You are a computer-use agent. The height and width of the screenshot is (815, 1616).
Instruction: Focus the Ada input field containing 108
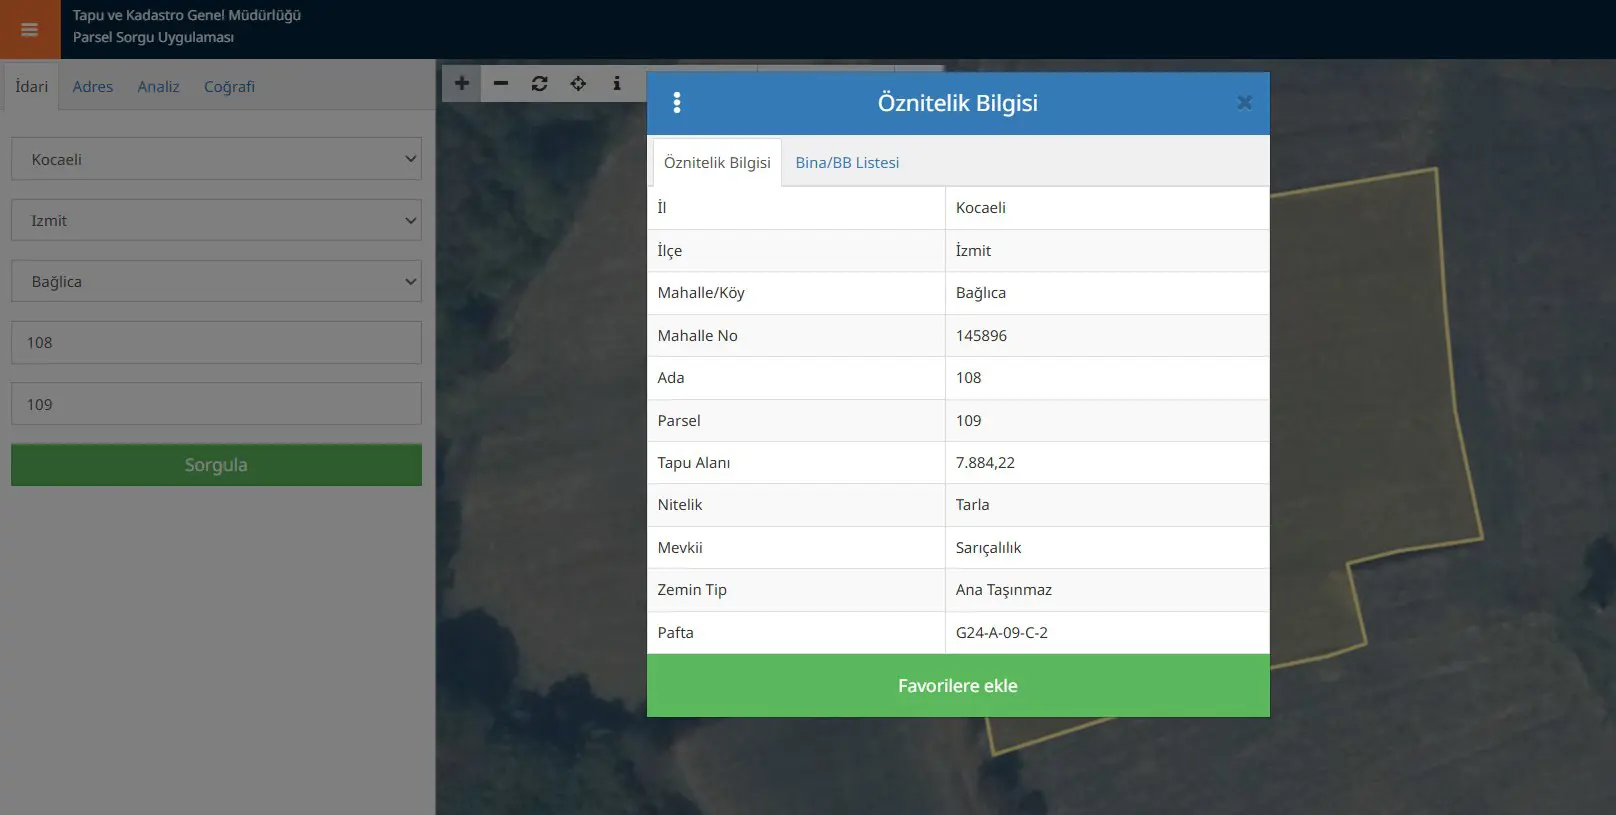coord(216,342)
